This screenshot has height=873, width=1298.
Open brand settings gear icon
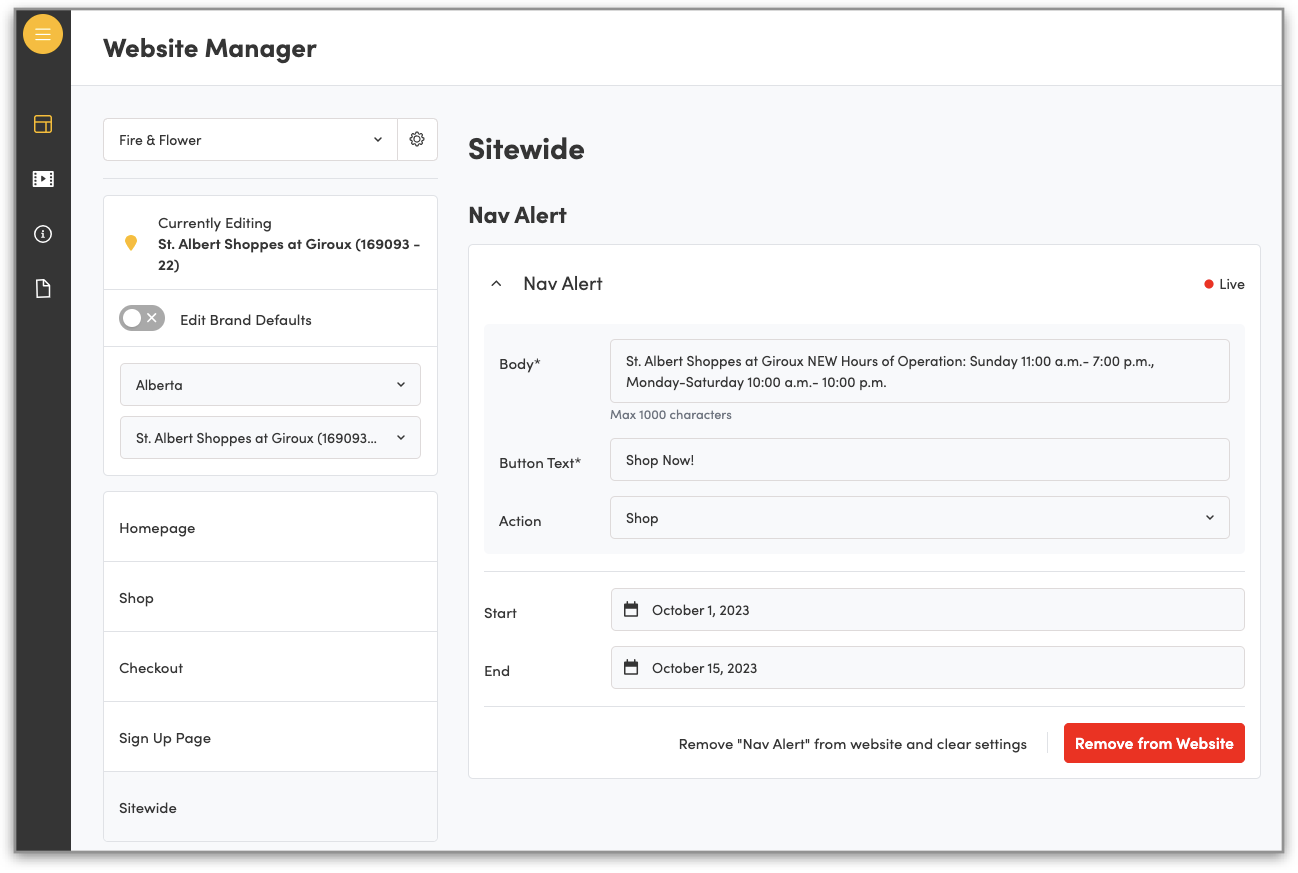pos(417,140)
